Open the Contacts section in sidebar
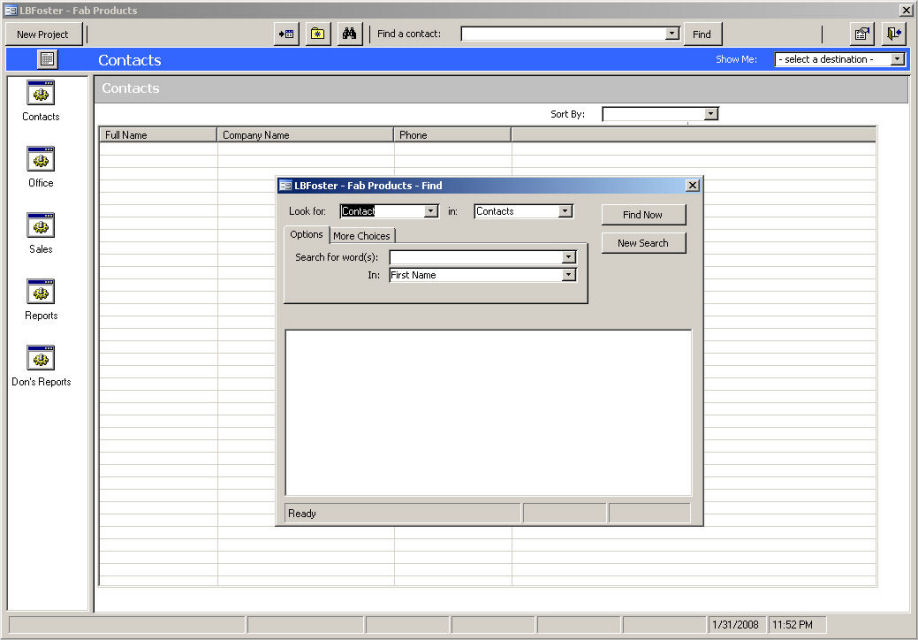 coord(41,101)
